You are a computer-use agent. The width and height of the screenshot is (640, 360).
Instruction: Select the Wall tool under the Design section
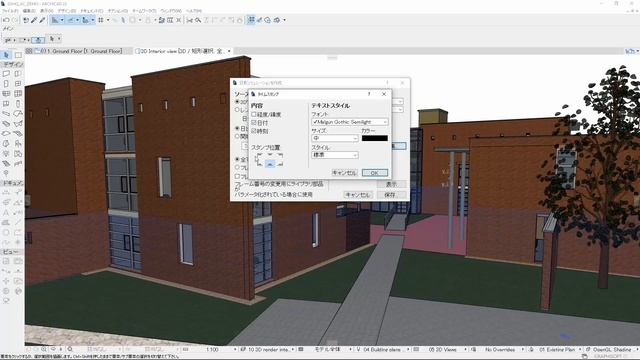(6, 74)
